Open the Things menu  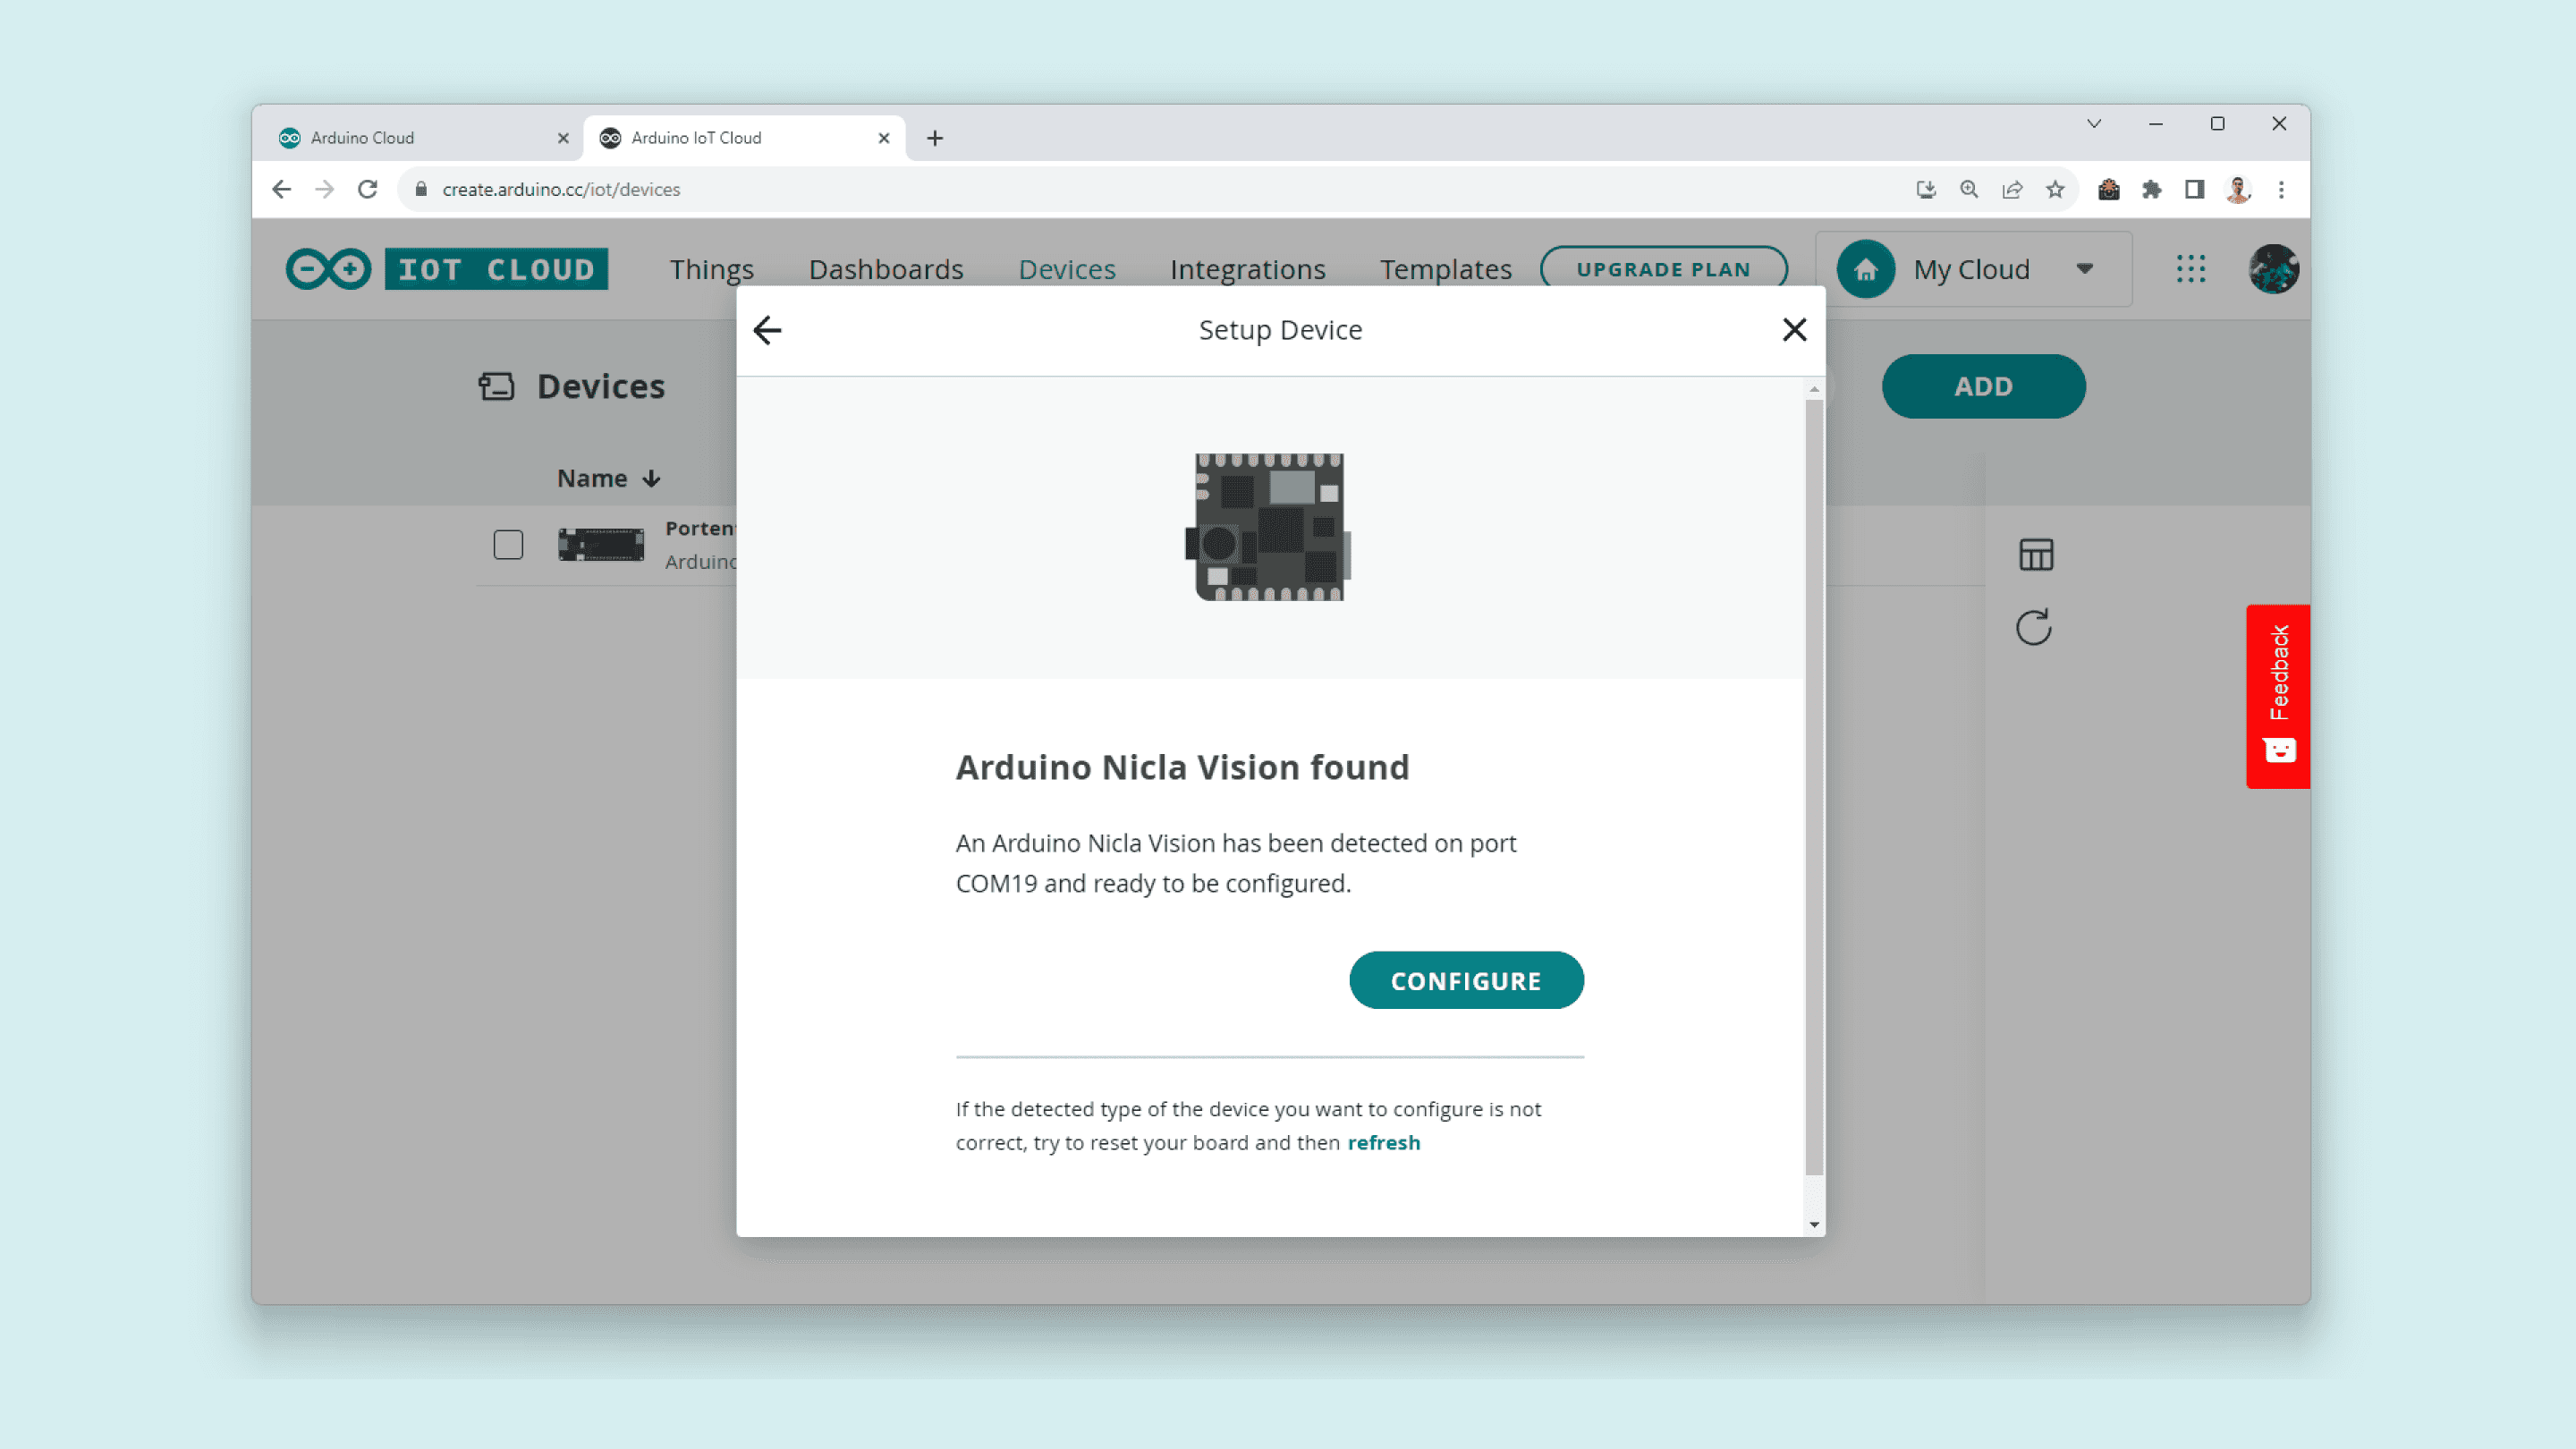coord(711,269)
